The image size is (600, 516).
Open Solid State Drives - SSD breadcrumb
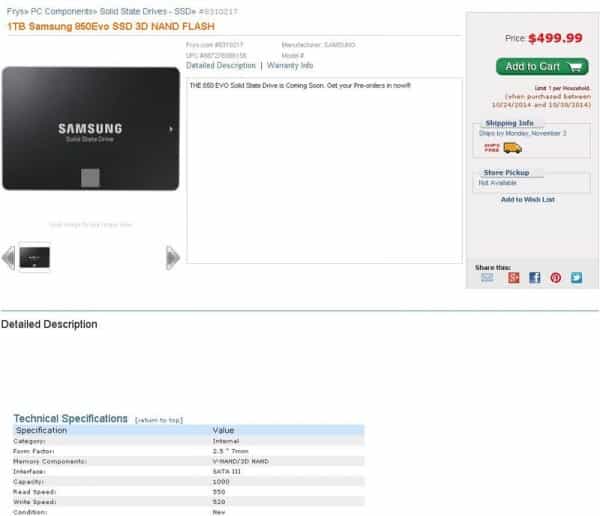click(145, 11)
